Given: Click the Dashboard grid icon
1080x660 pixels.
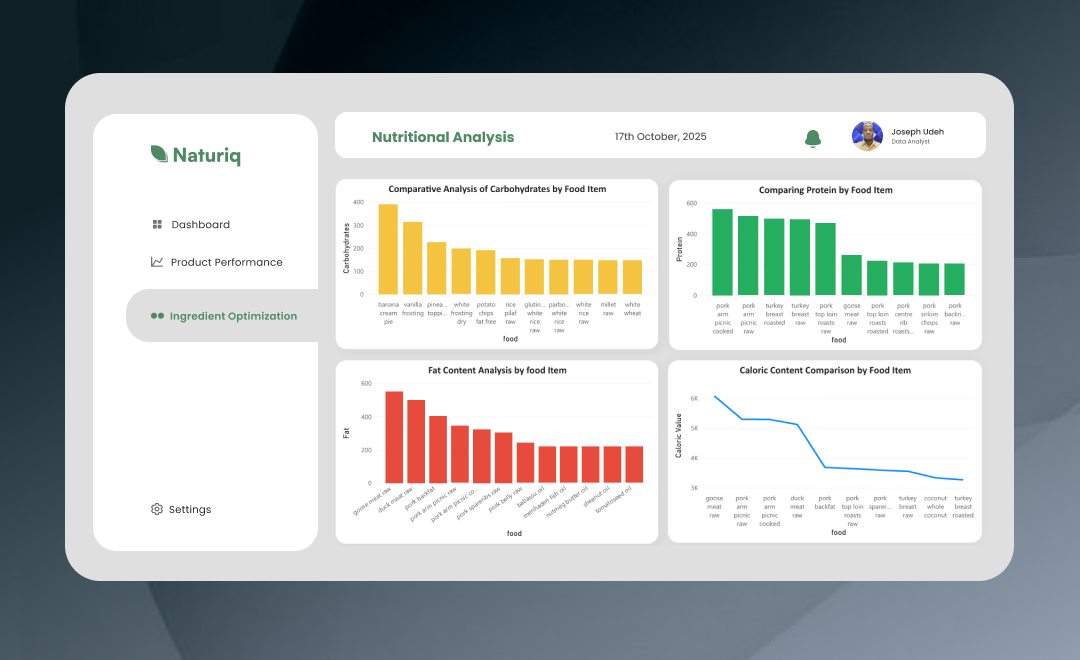Looking at the screenshot, I should click(x=157, y=225).
